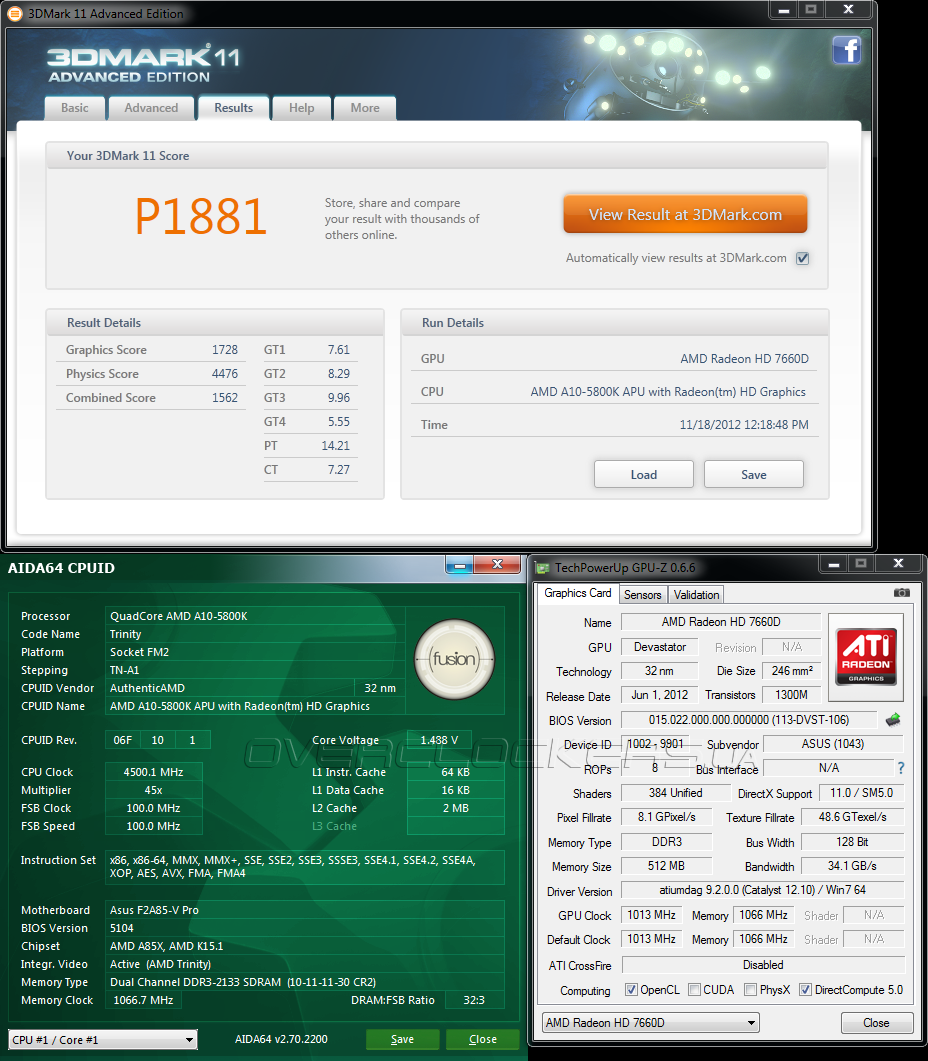Click the GPU-Z Driver Version field

762,890
